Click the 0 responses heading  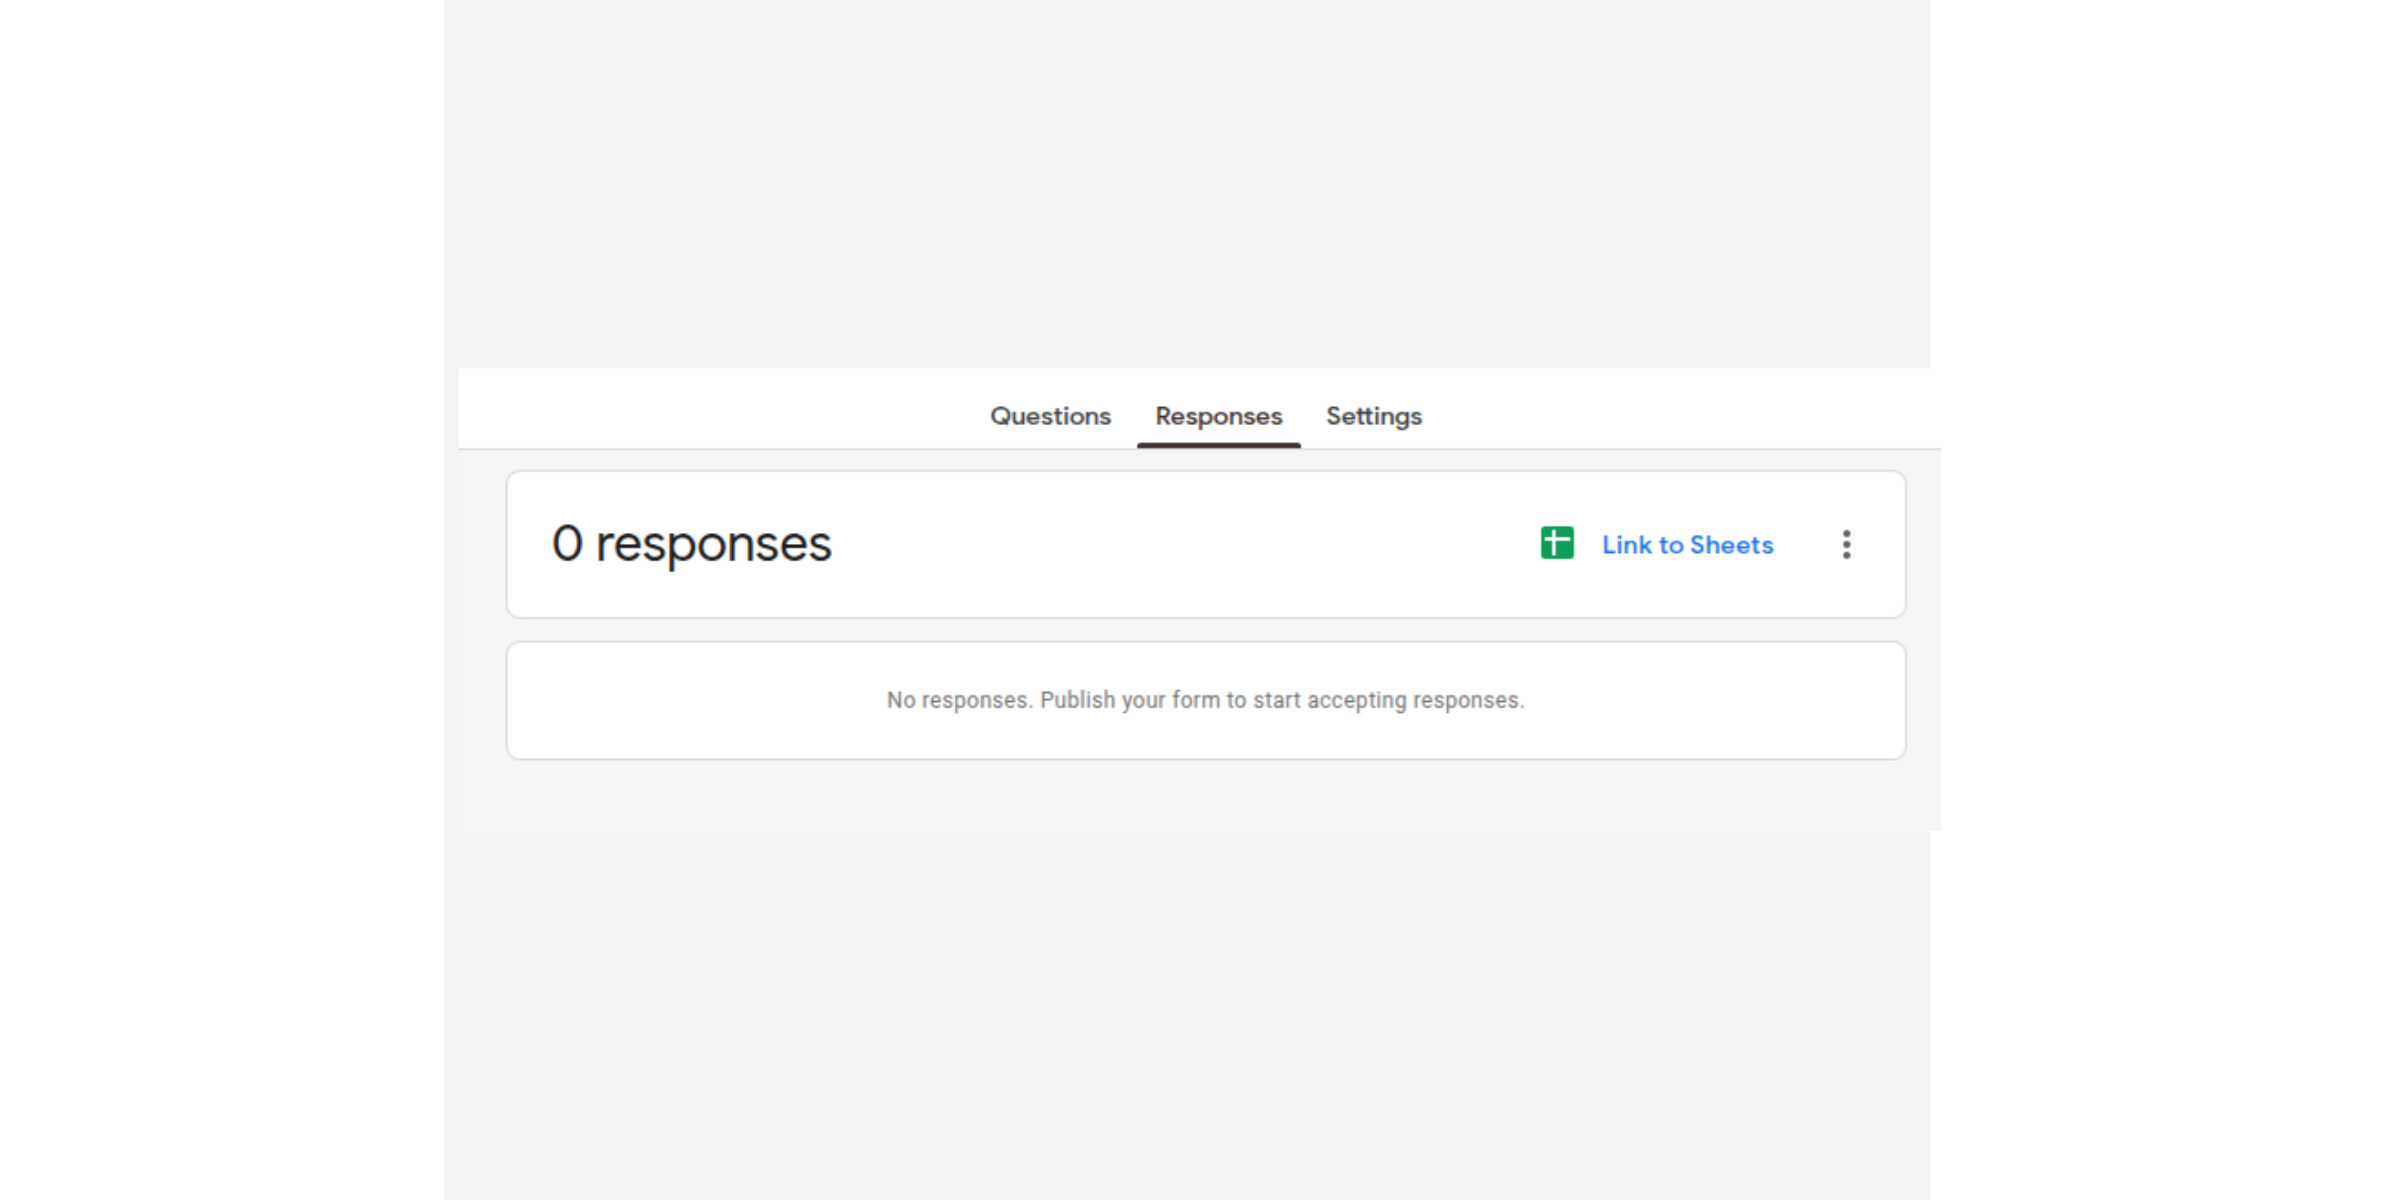(x=692, y=544)
